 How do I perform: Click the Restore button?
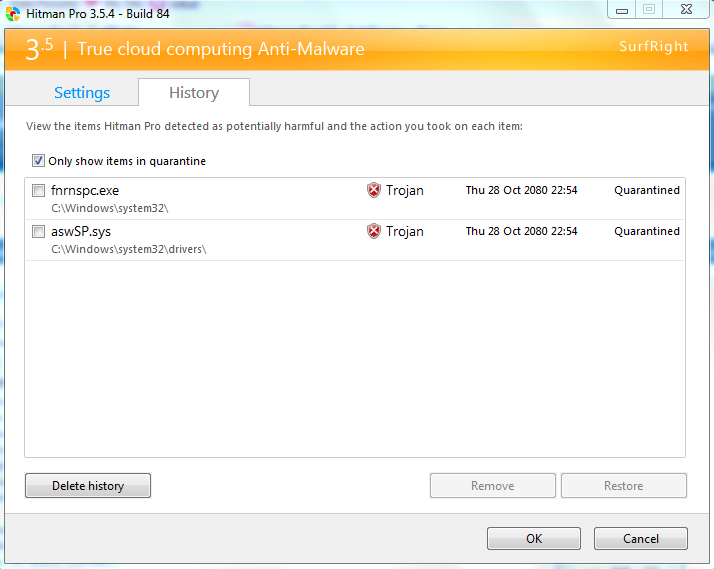pos(624,486)
